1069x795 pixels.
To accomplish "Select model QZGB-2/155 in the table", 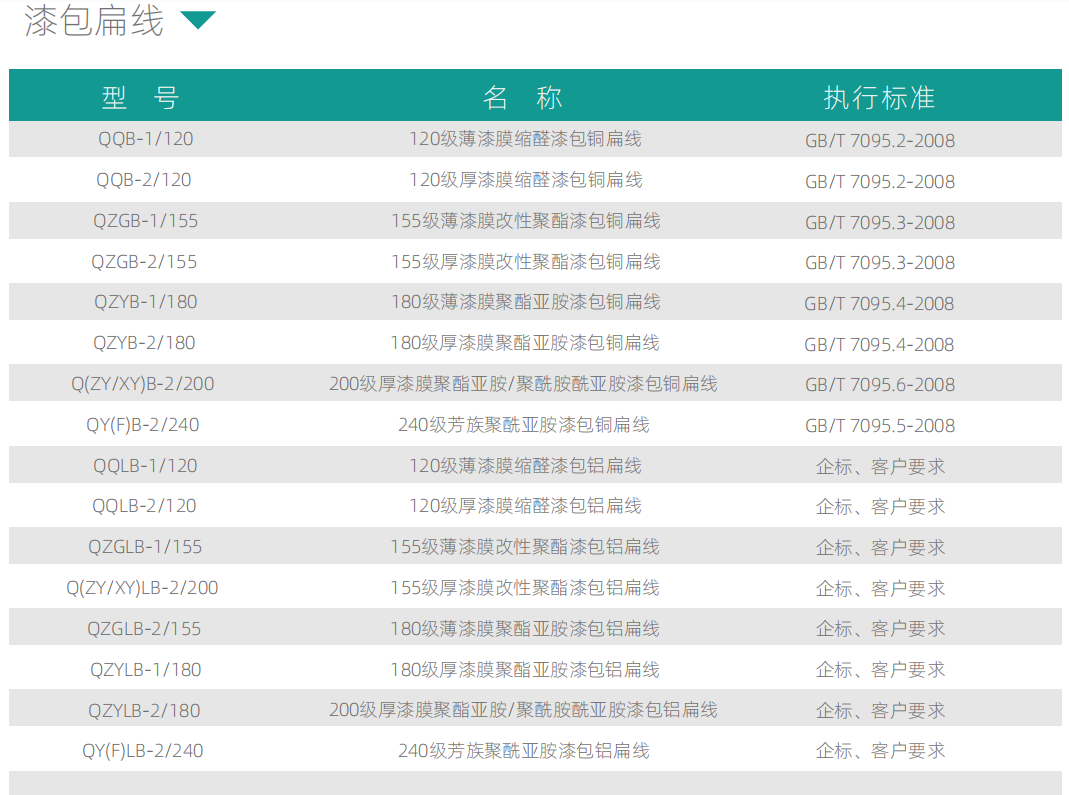I will (144, 262).
